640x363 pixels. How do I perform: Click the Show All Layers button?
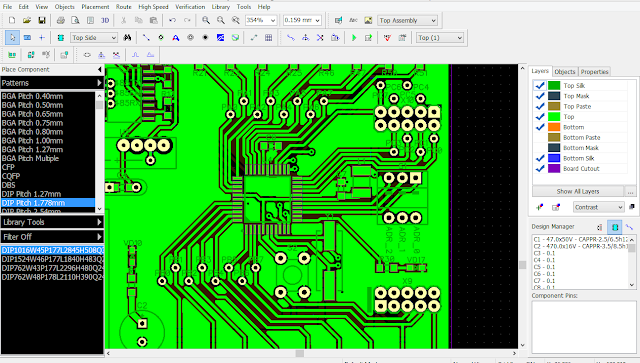pyautogui.click(x=578, y=192)
